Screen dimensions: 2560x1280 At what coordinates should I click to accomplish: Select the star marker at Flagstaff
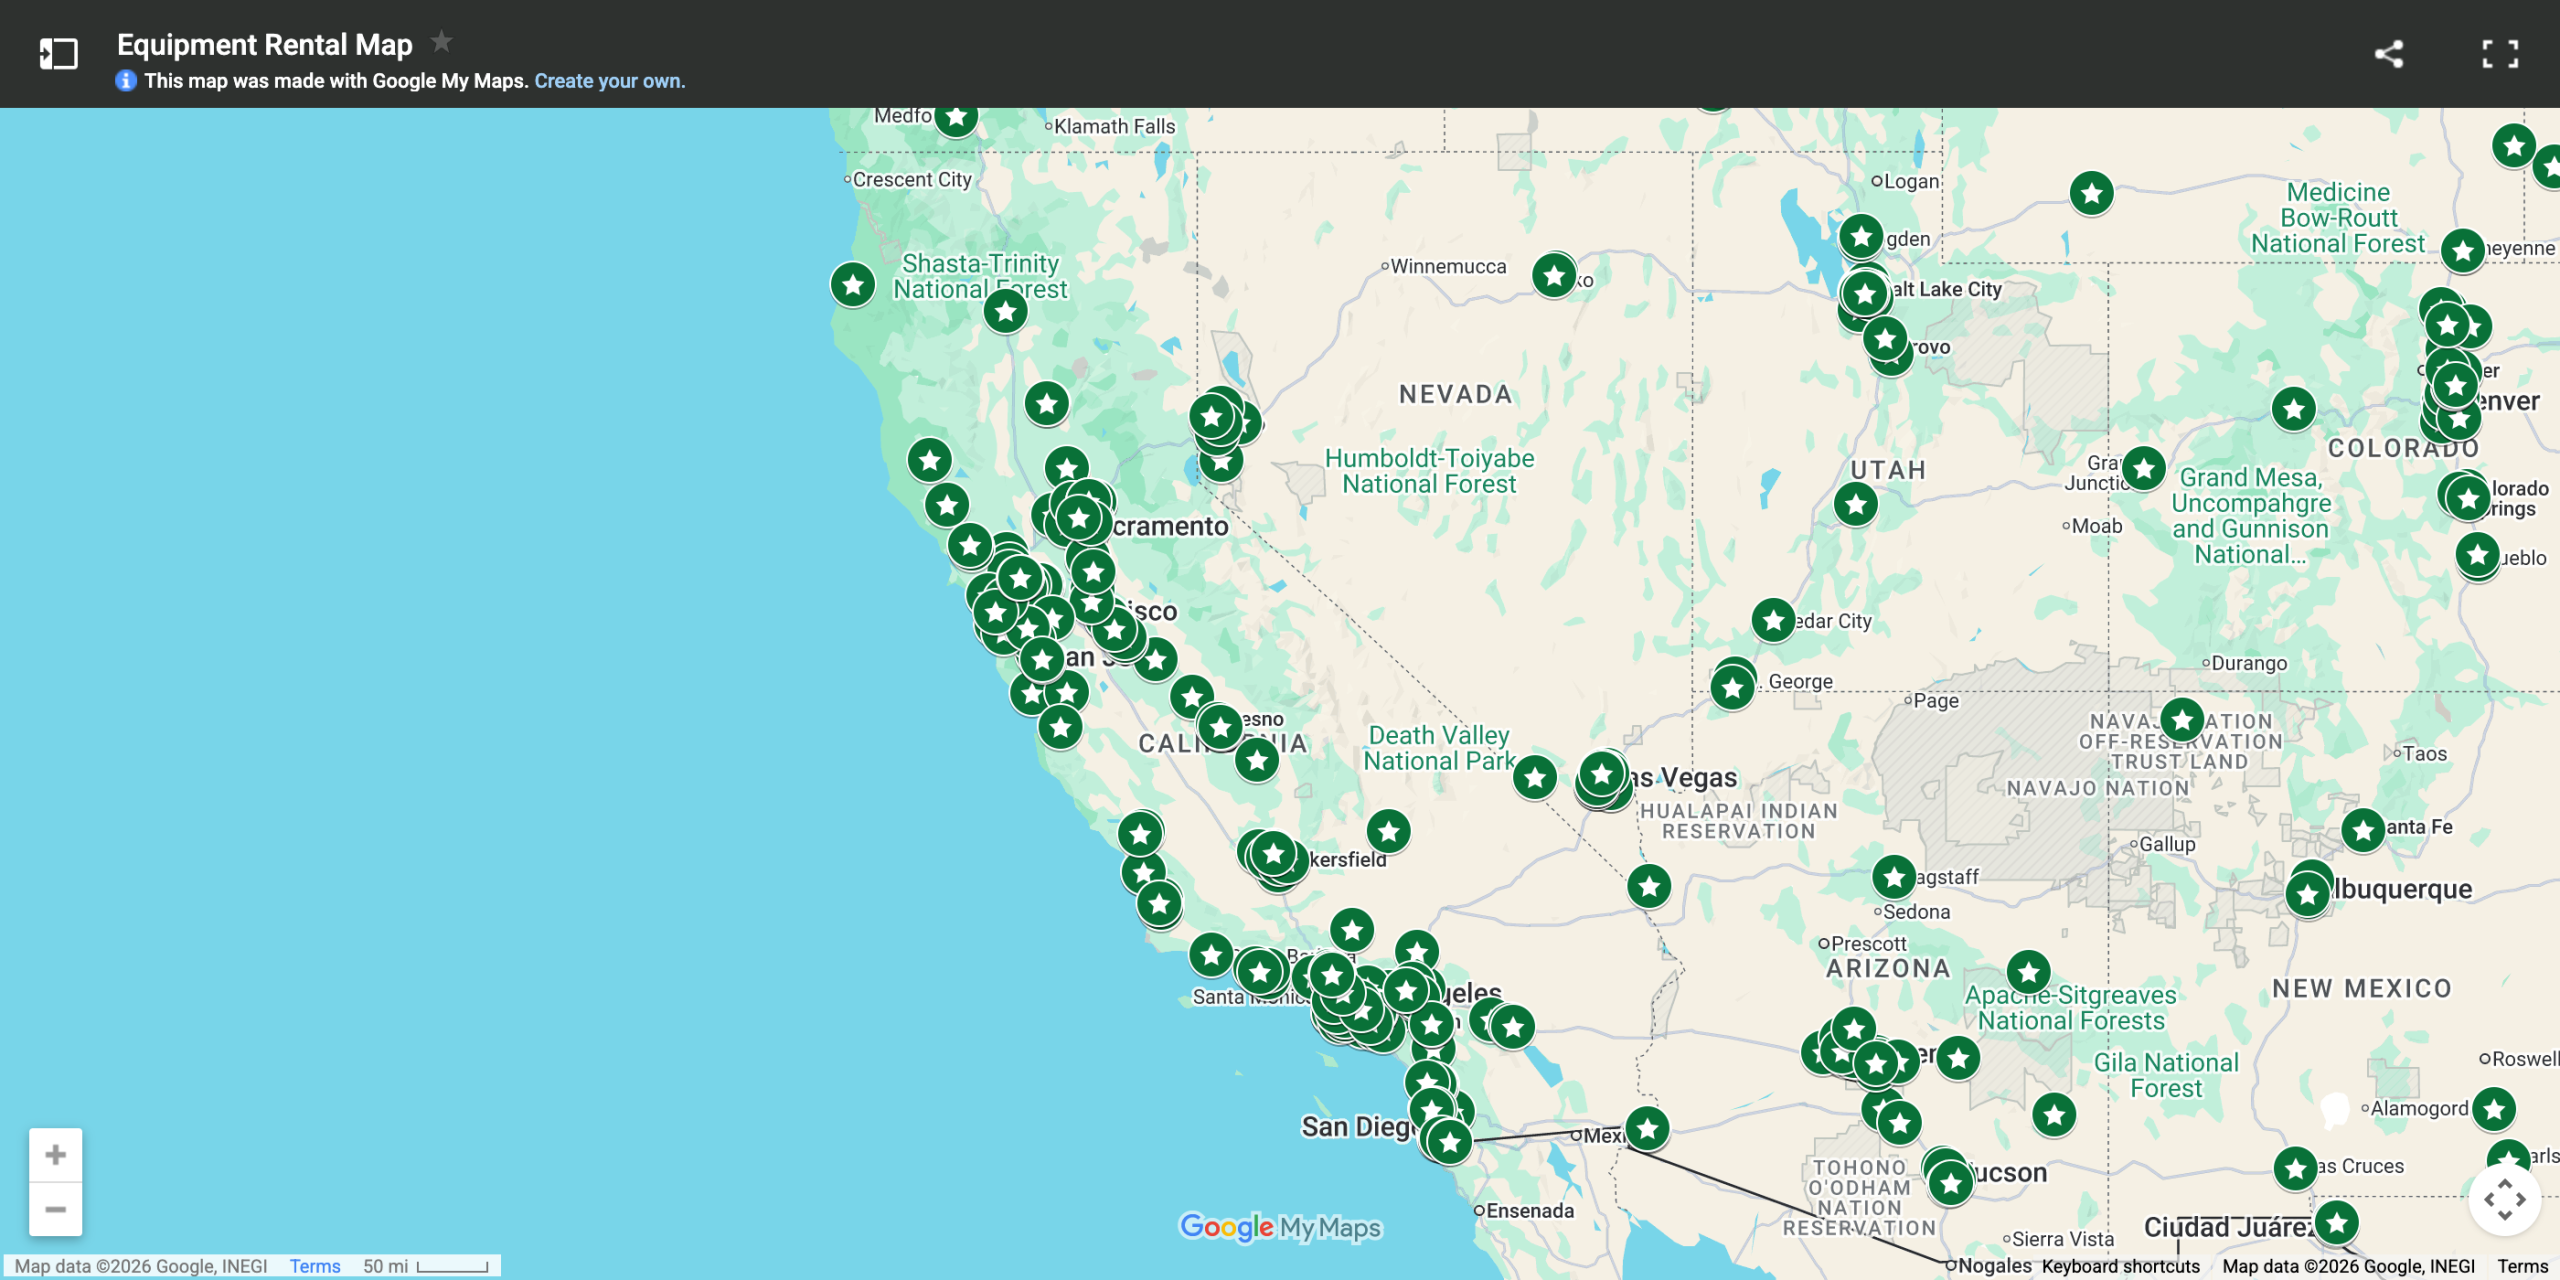point(1893,877)
